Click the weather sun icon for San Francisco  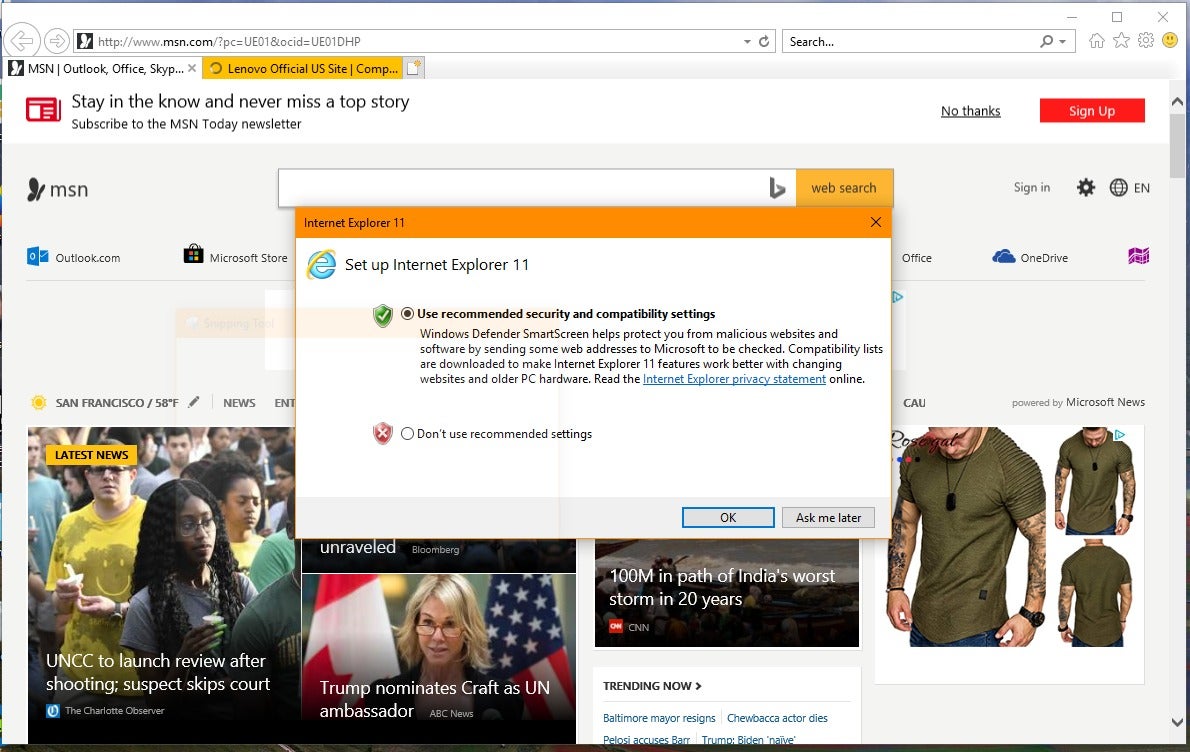[x=39, y=402]
